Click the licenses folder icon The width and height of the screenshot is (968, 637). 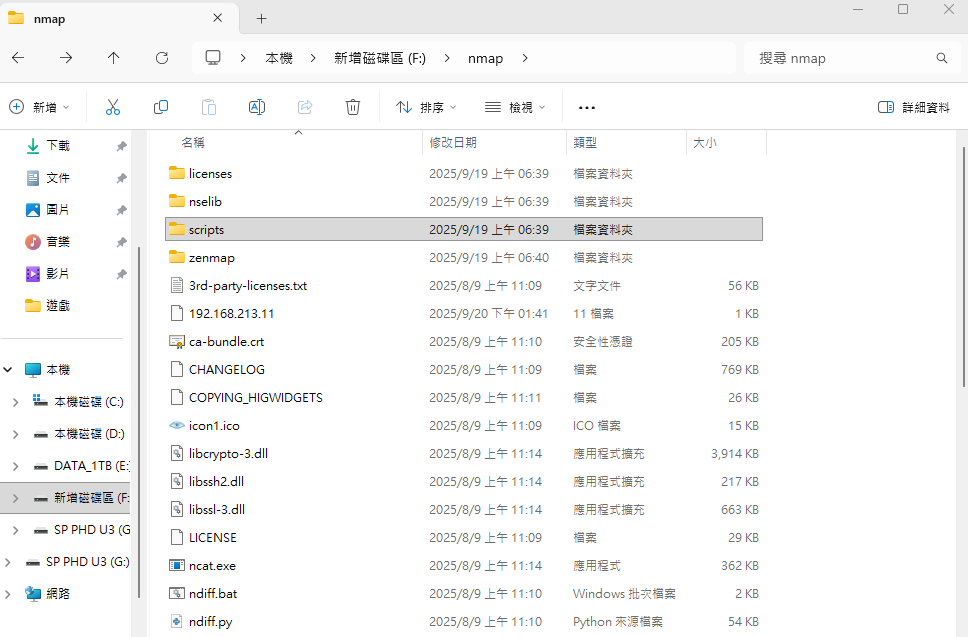click(177, 173)
